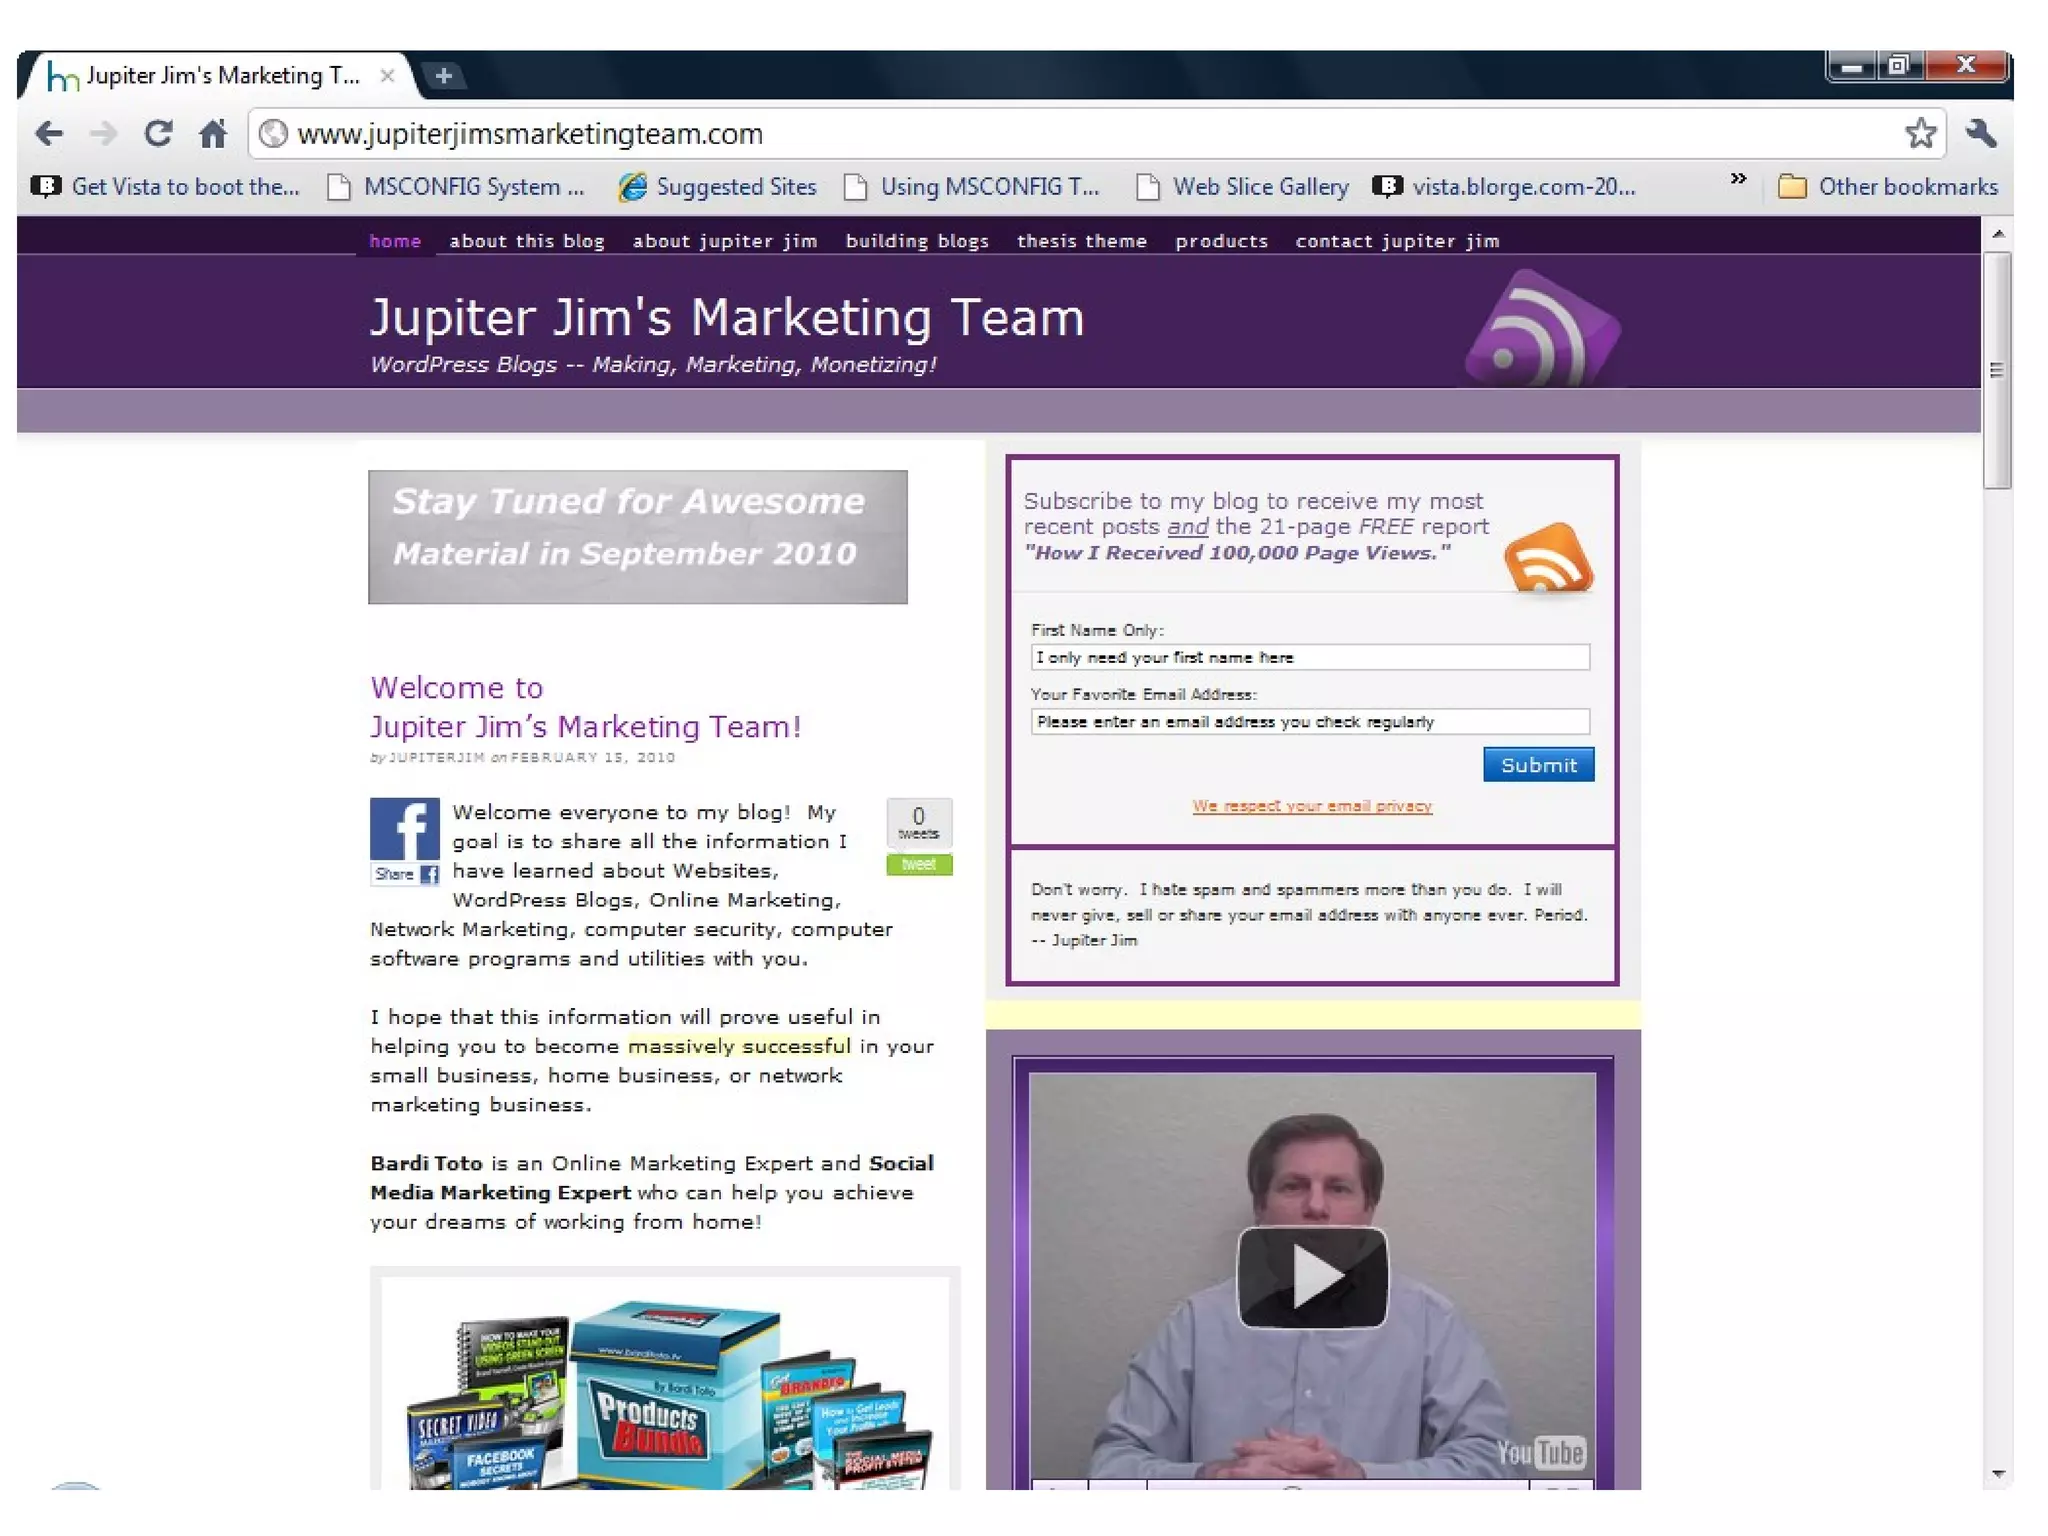Open the 'about jupiter jim' menu item
The height and width of the screenshot is (1536, 2048).
coord(725,241)
